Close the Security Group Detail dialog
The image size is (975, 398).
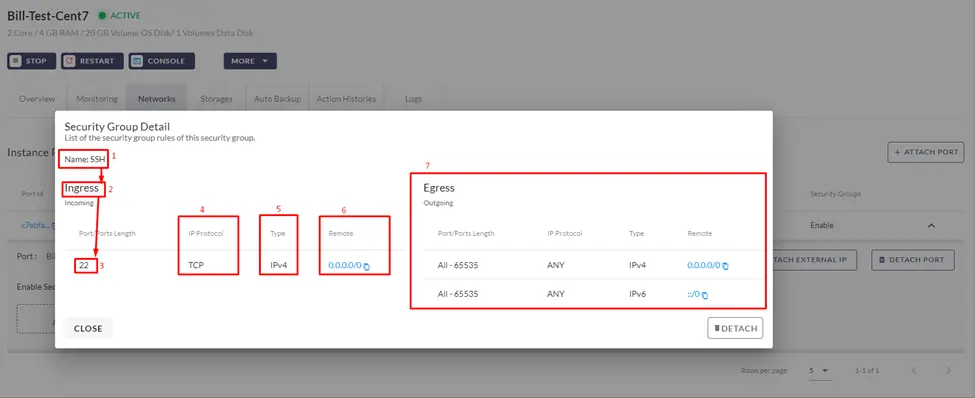pos(88,328)
